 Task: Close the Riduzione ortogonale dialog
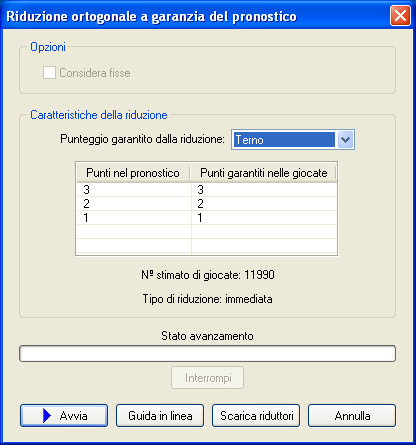click(400, 16)
